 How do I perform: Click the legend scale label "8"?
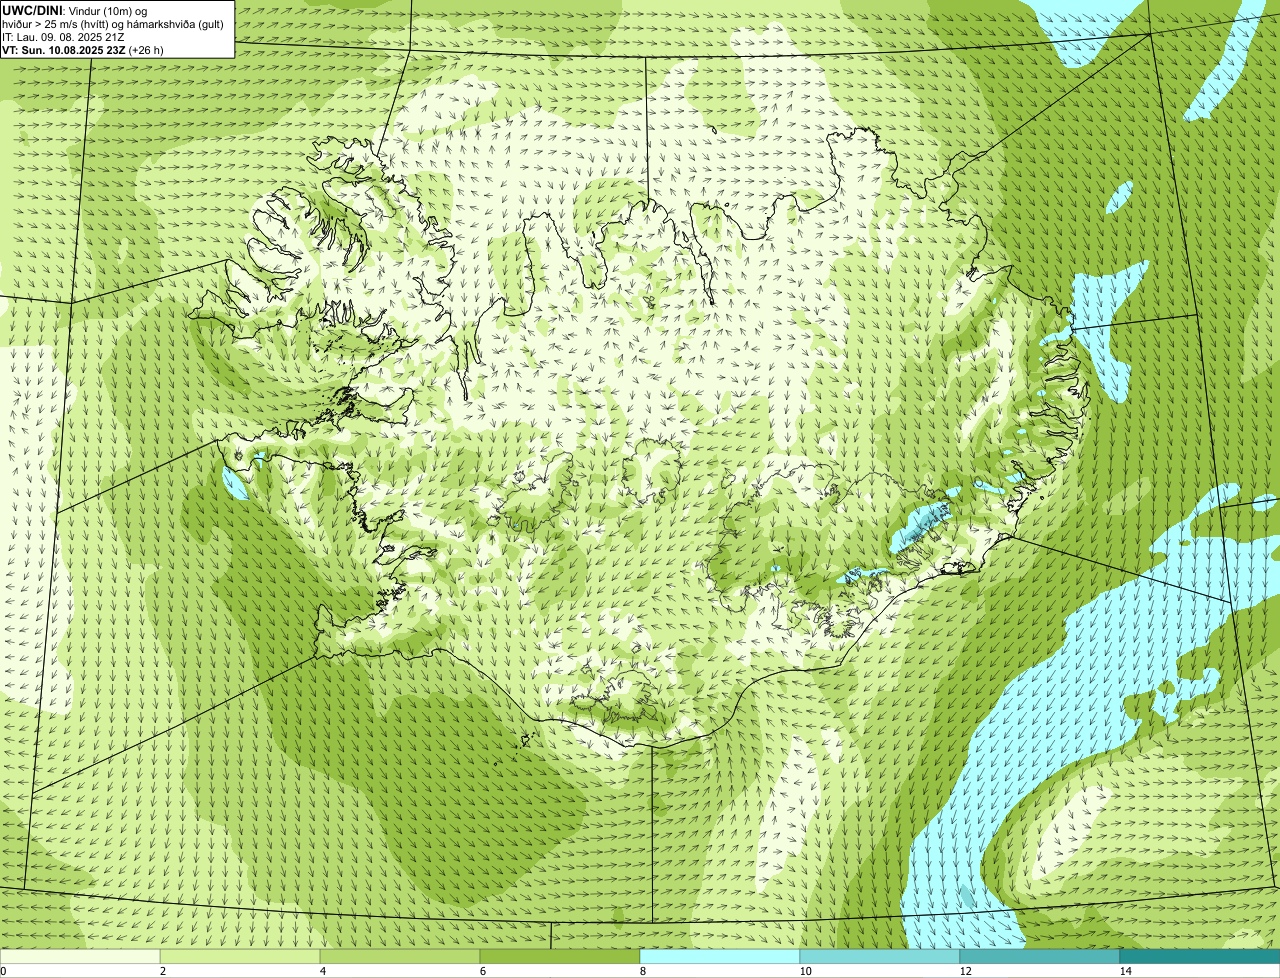pos(642,971)
